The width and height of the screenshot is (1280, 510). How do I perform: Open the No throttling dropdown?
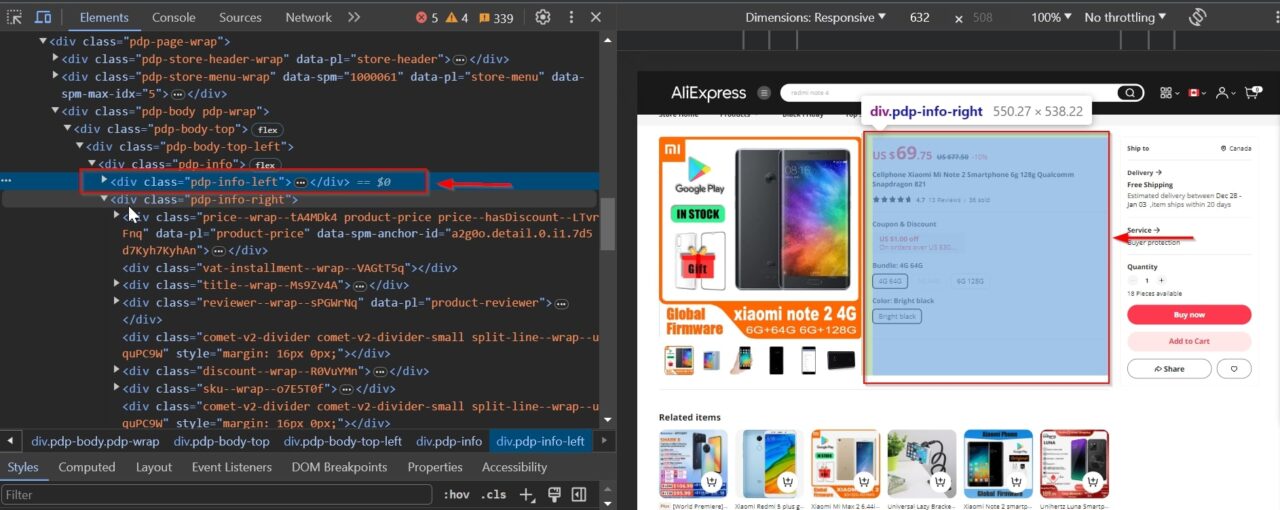point(1125,17)
